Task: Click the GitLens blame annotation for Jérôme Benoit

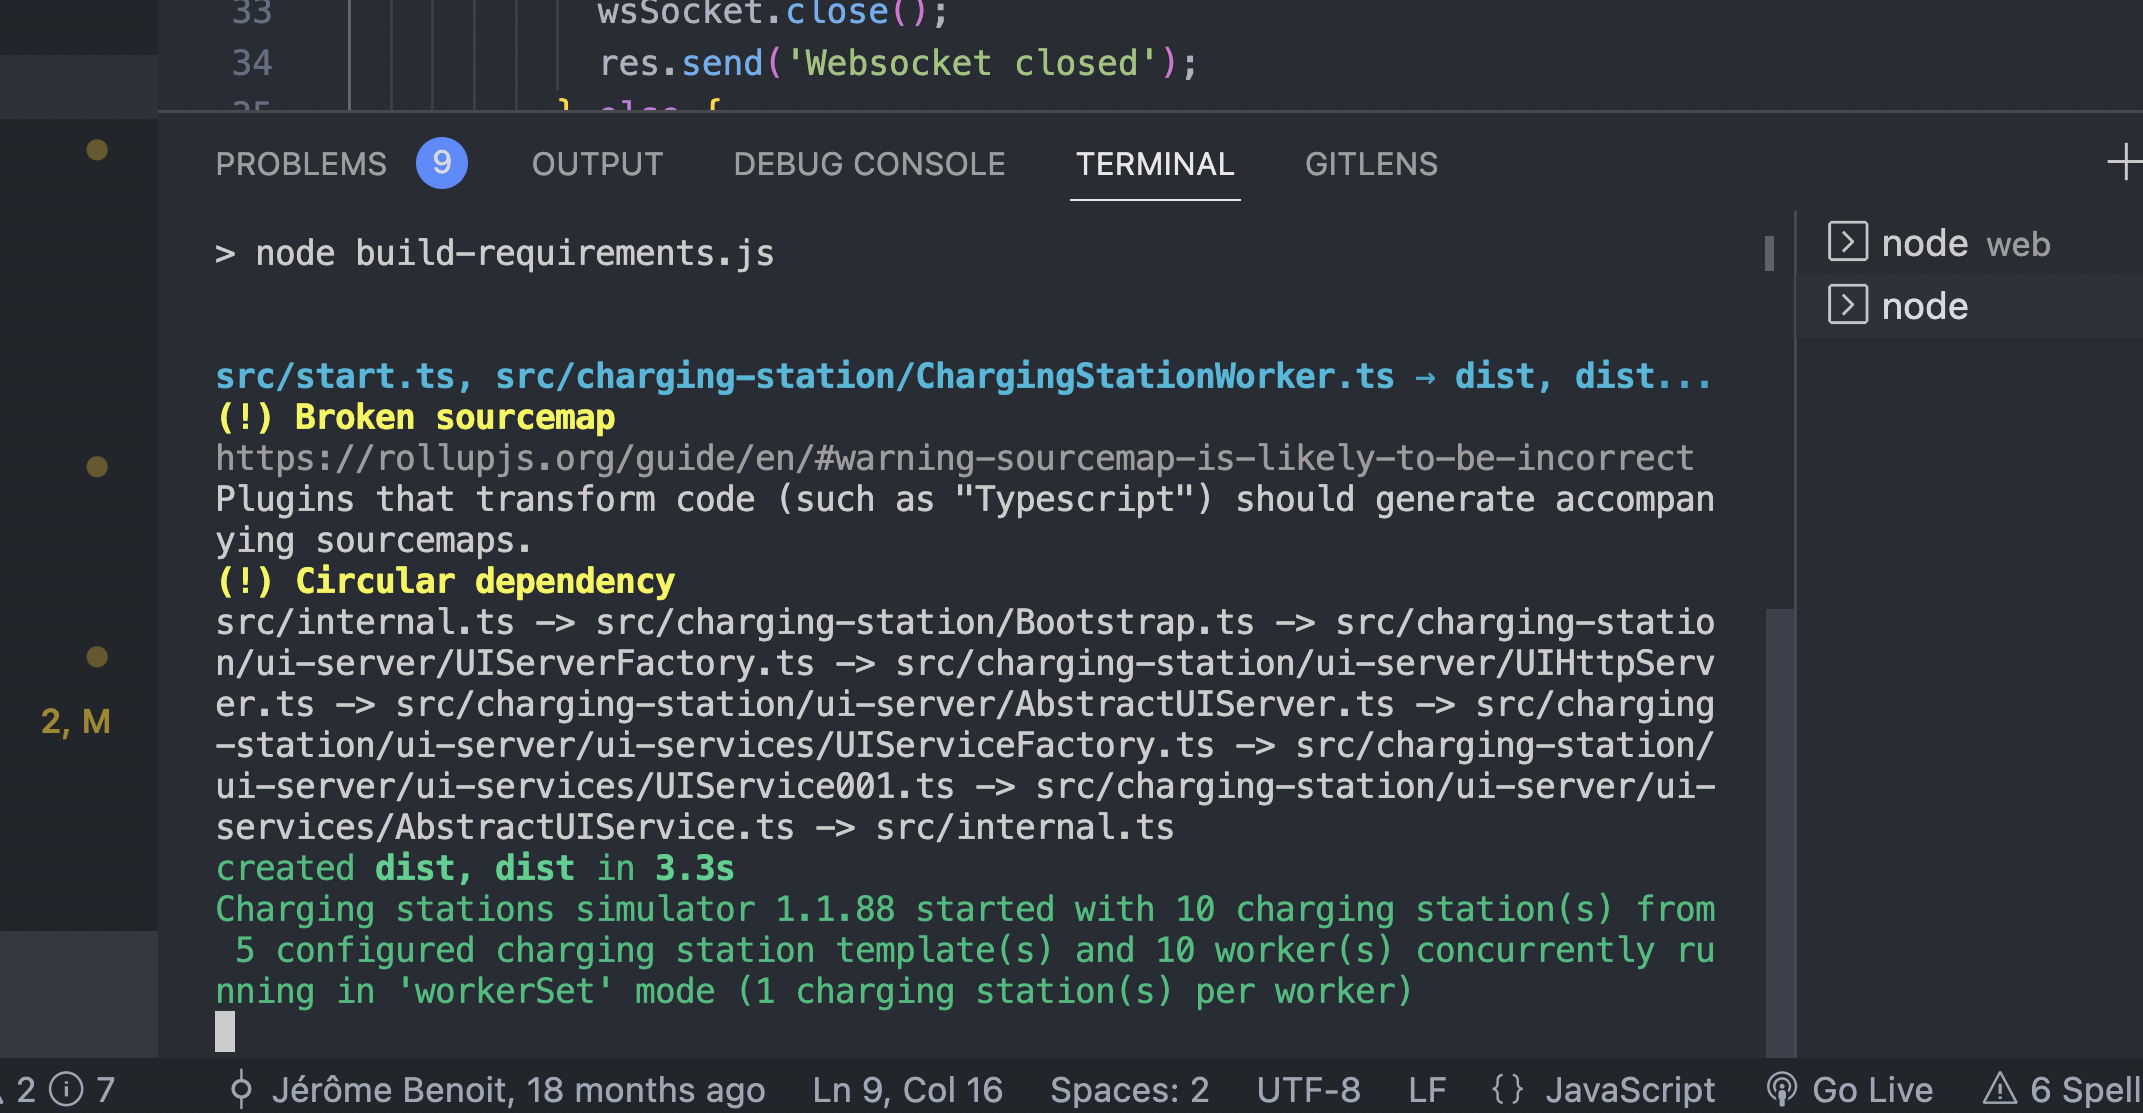Action: [x=510, y=1090]
